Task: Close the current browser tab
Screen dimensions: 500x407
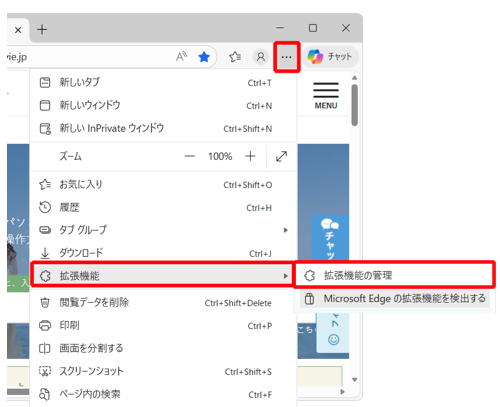Action: pos(18,30)
